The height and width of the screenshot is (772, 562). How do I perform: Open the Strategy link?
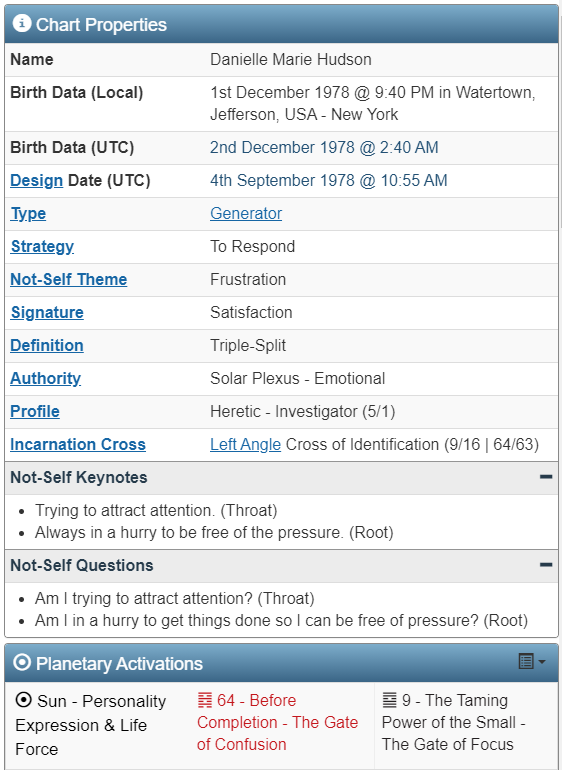(x=42, y=247)
